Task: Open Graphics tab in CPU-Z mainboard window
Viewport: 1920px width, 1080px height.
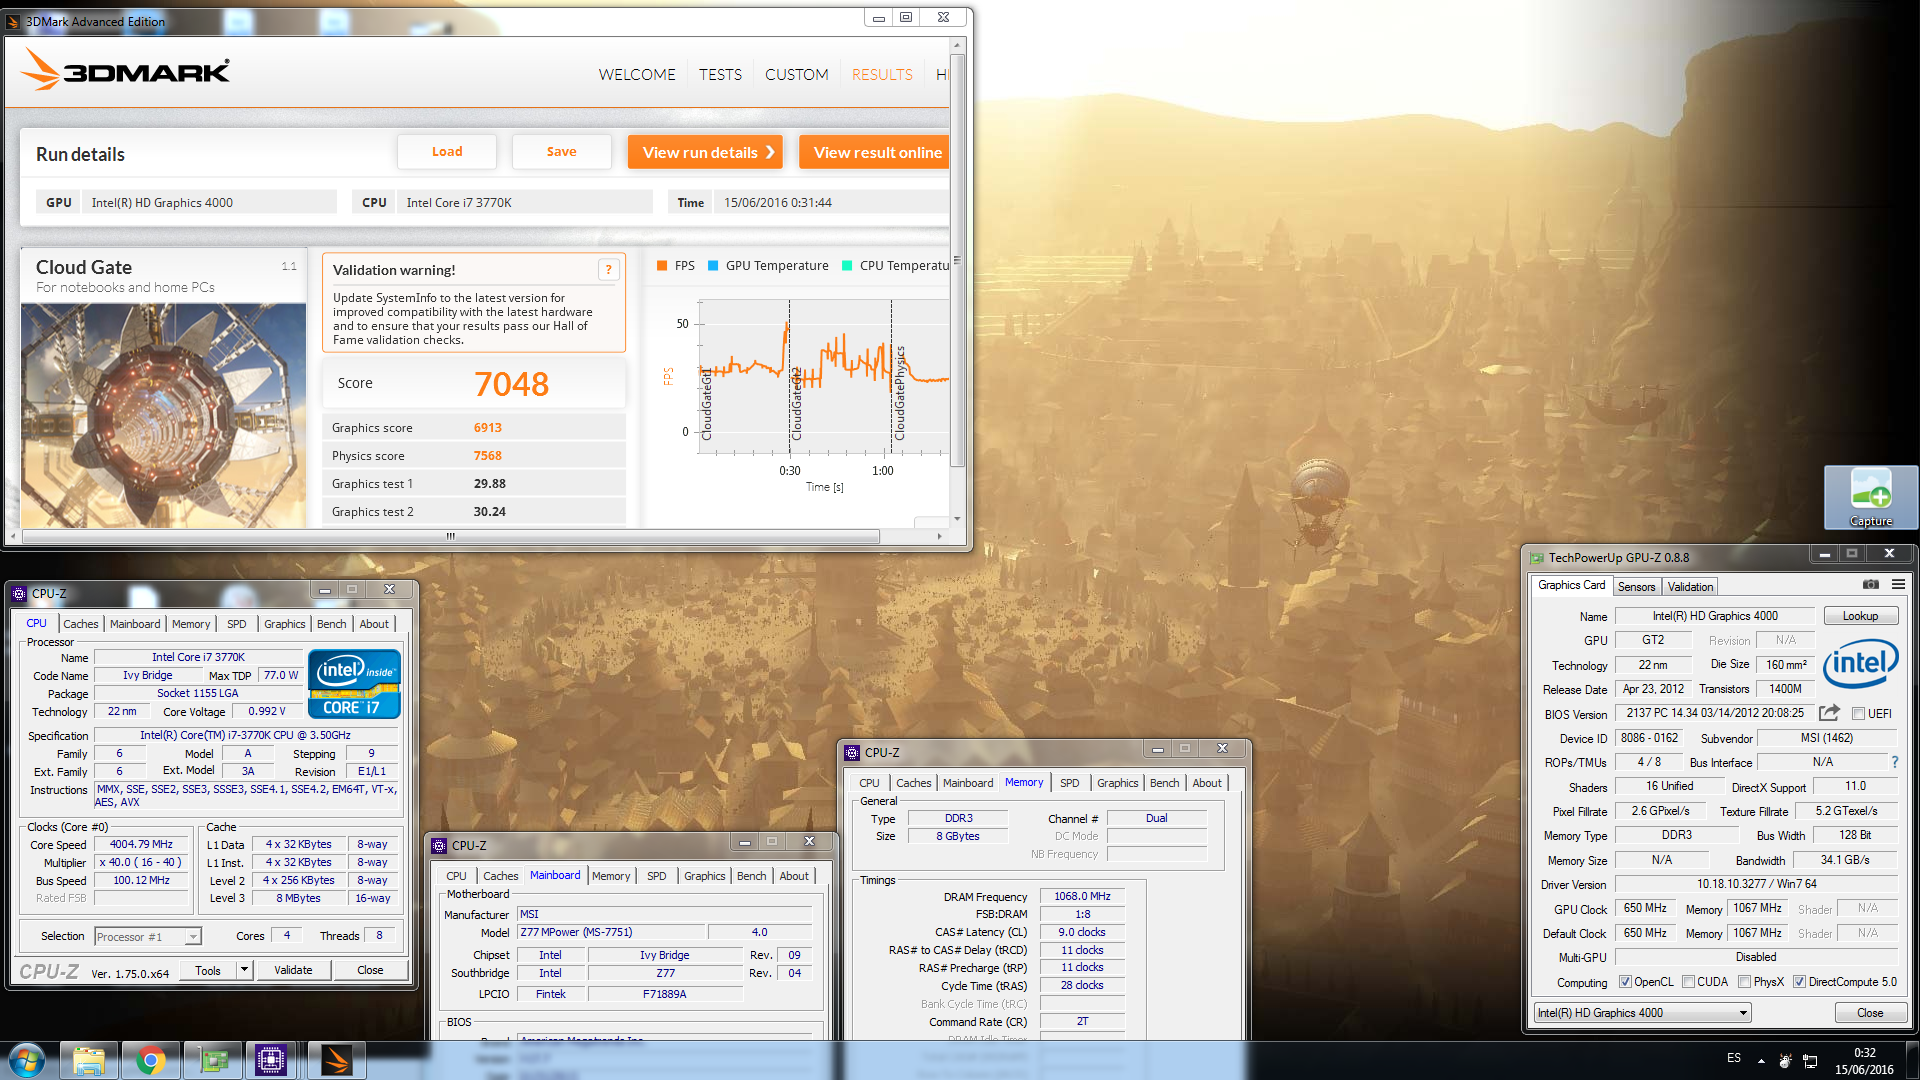Action: (704, 876)
